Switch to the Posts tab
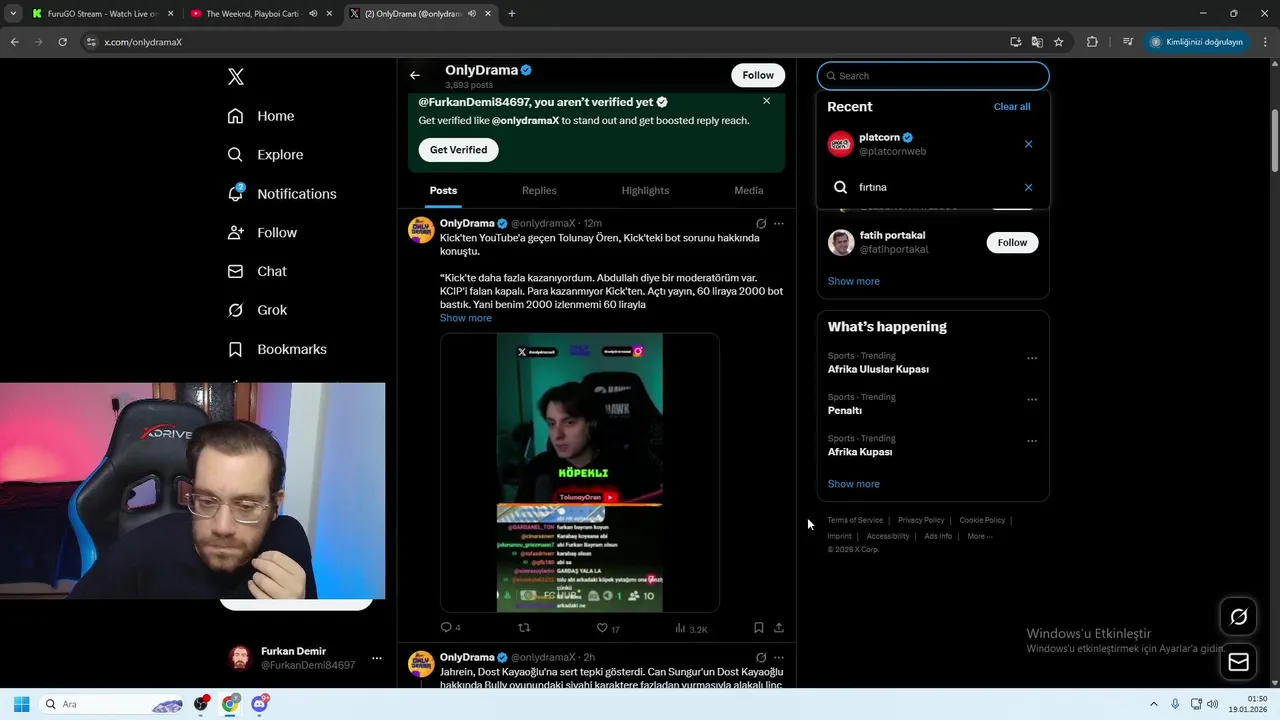 coord(444,190)
